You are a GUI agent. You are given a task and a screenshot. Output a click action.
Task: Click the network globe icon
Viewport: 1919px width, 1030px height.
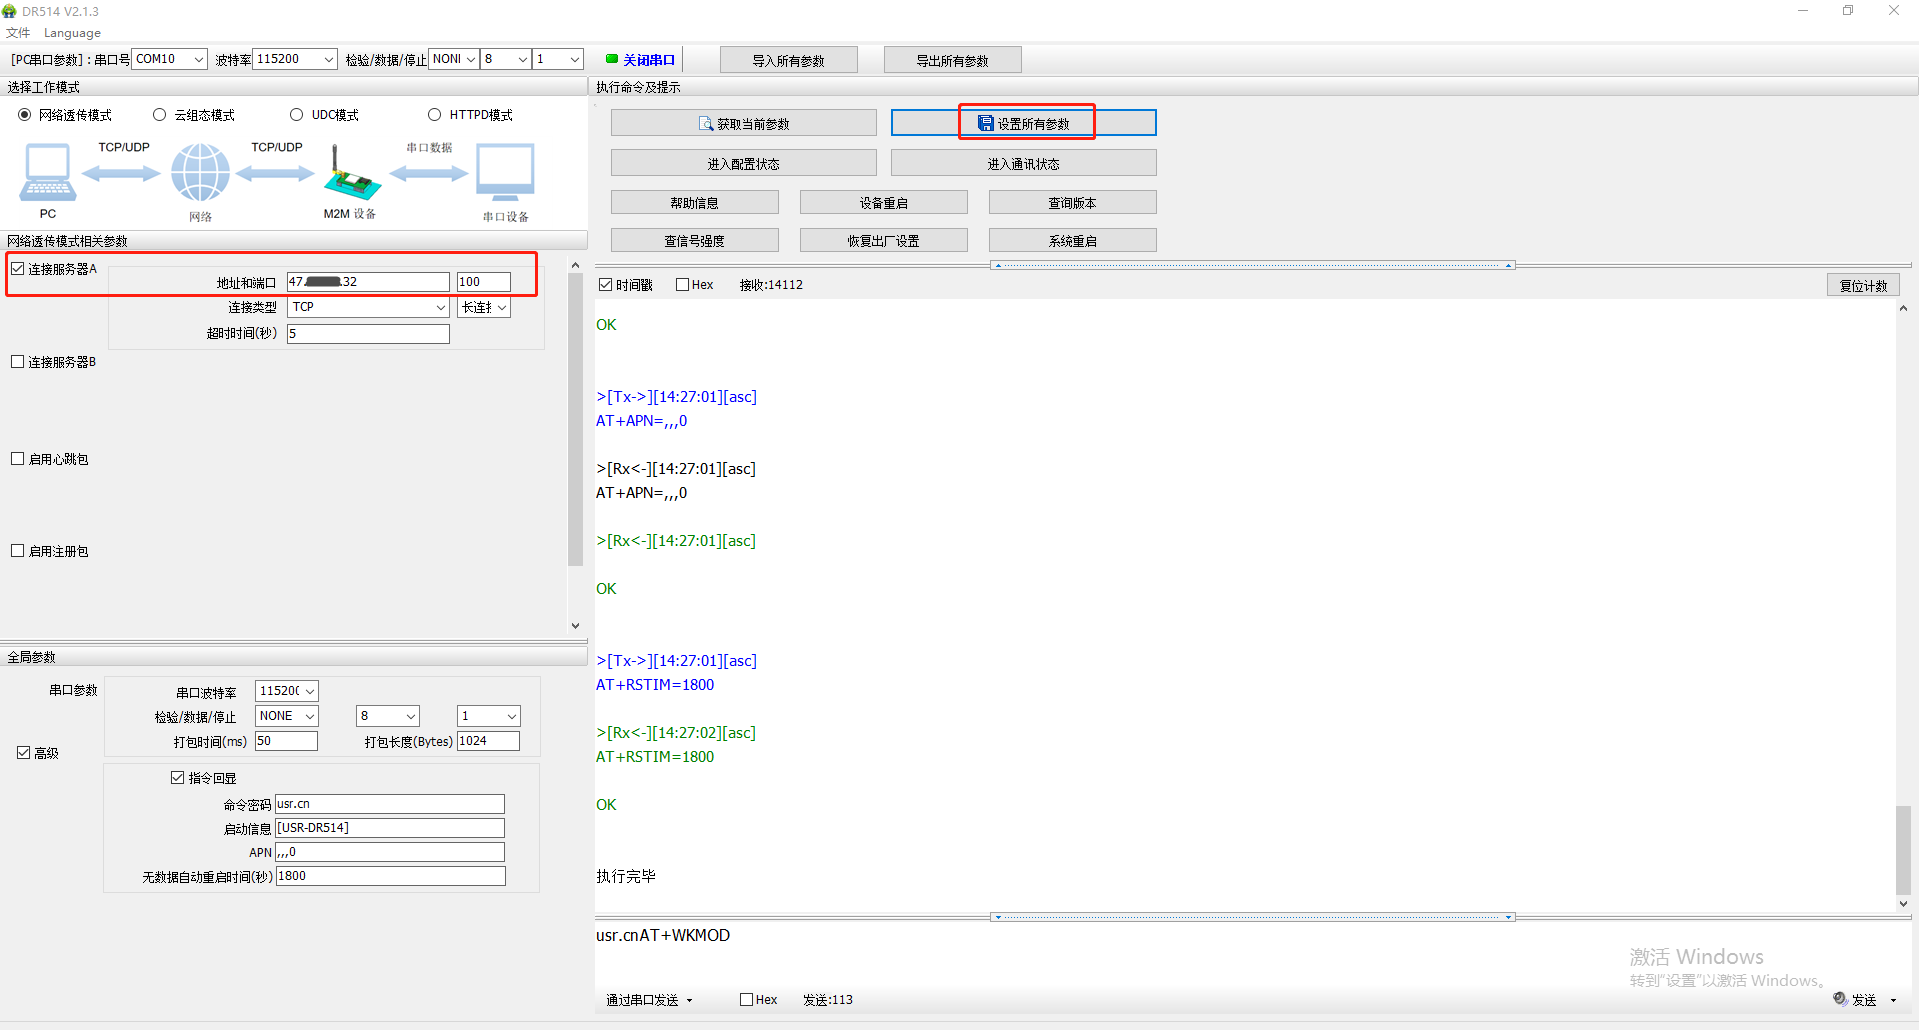click(200, 172)
